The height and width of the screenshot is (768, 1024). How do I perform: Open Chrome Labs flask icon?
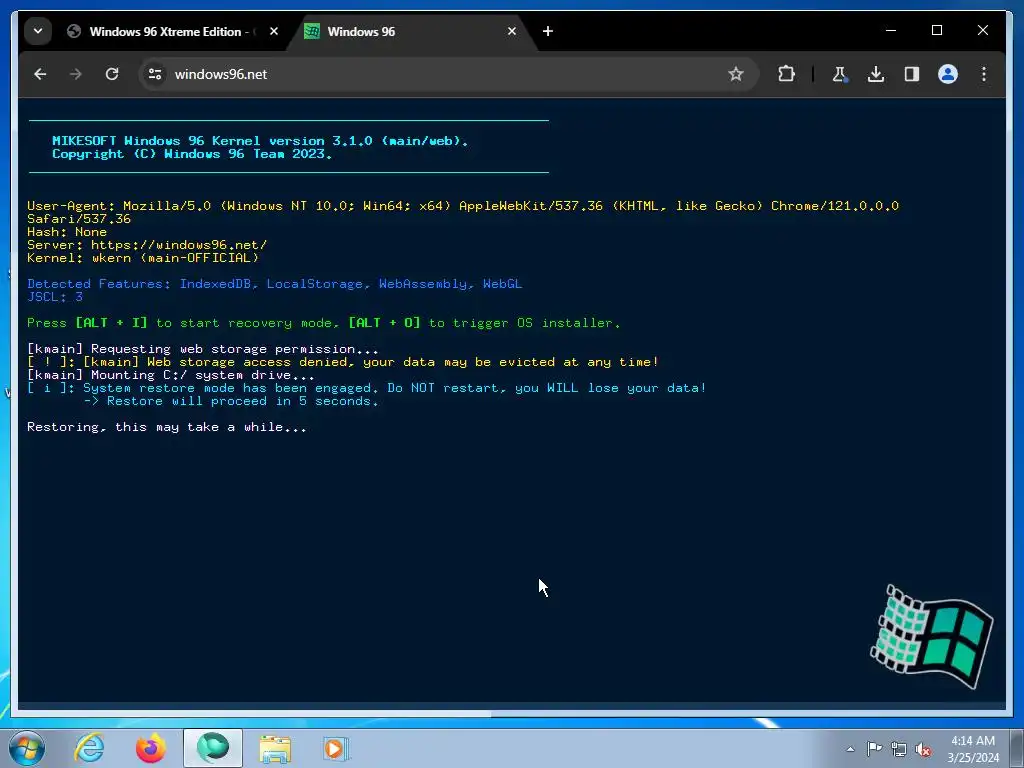840,74
